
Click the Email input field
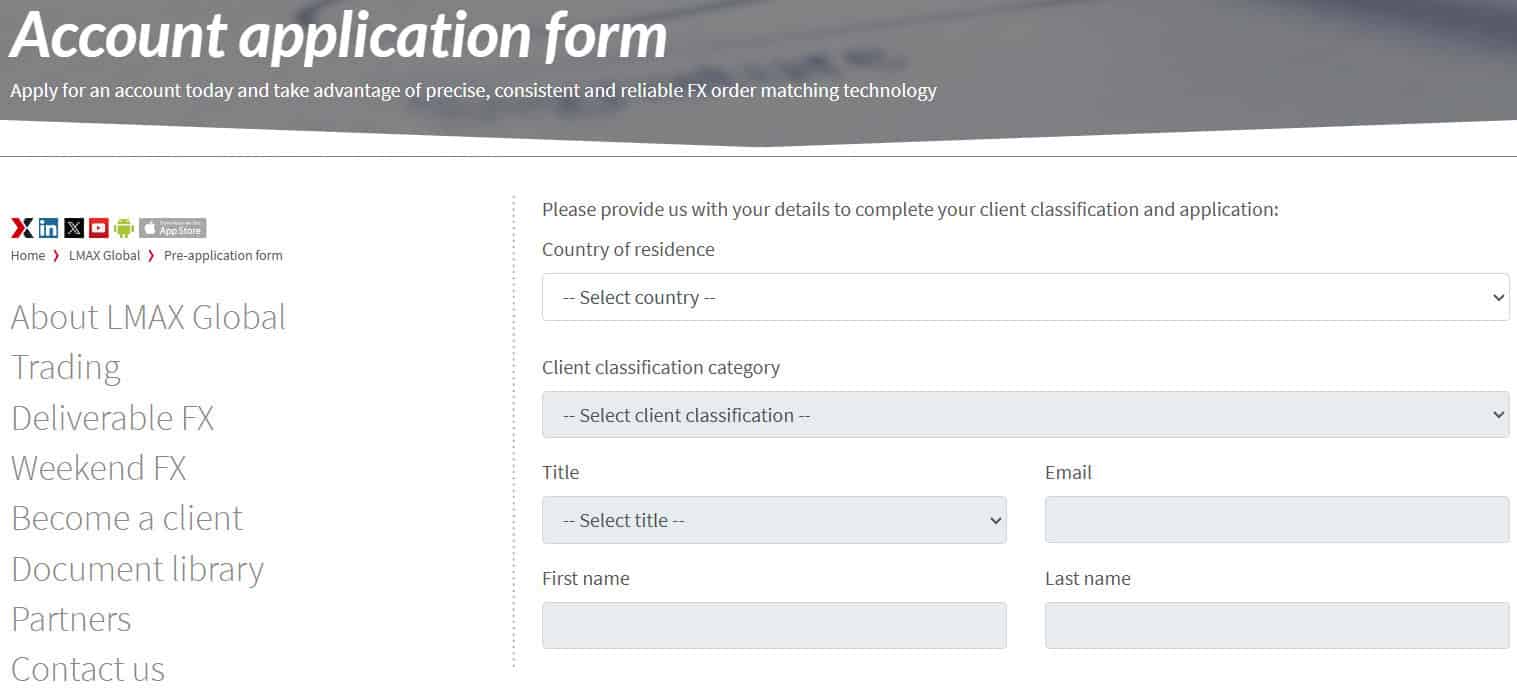(1276, 520)
